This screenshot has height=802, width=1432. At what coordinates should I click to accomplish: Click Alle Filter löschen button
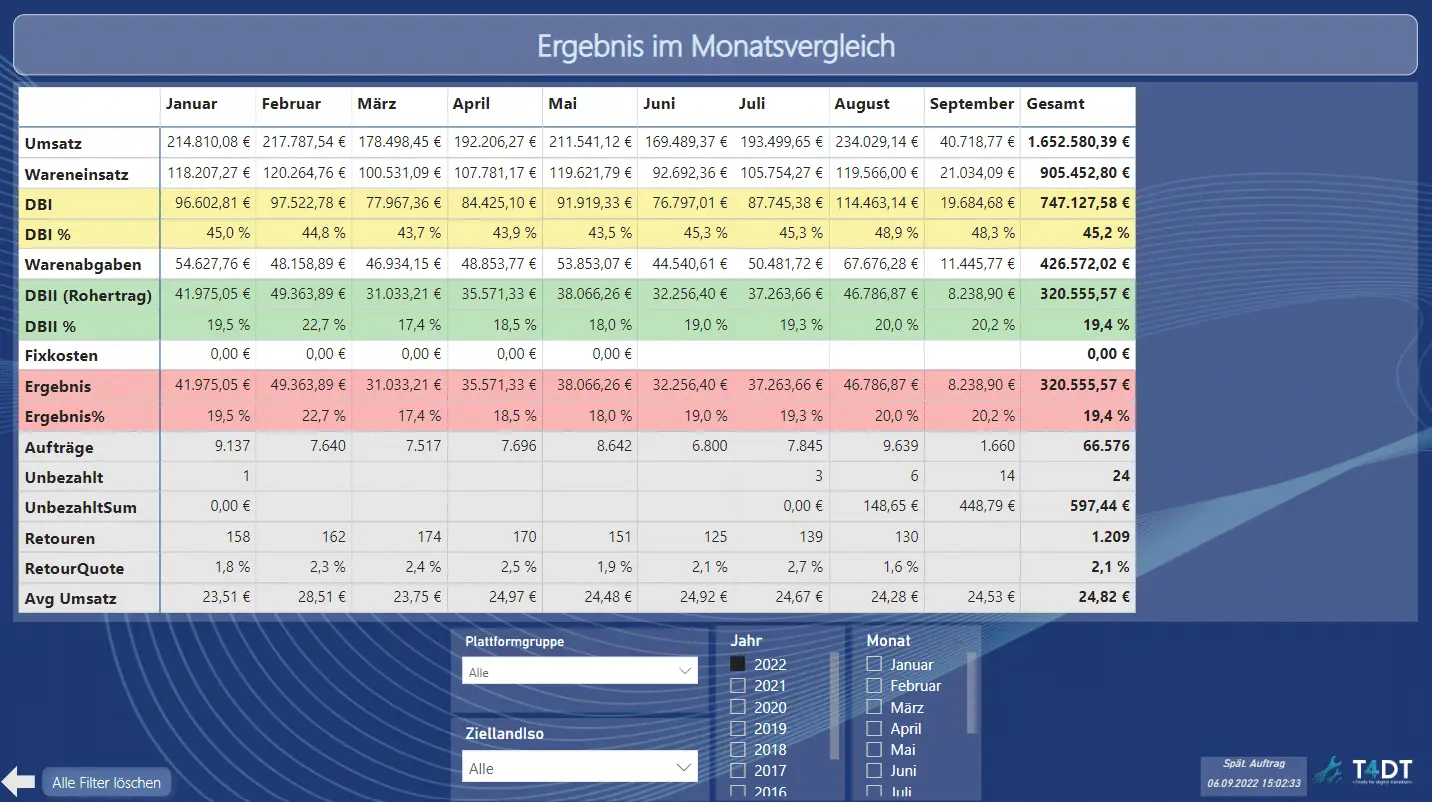click(106, 782)
